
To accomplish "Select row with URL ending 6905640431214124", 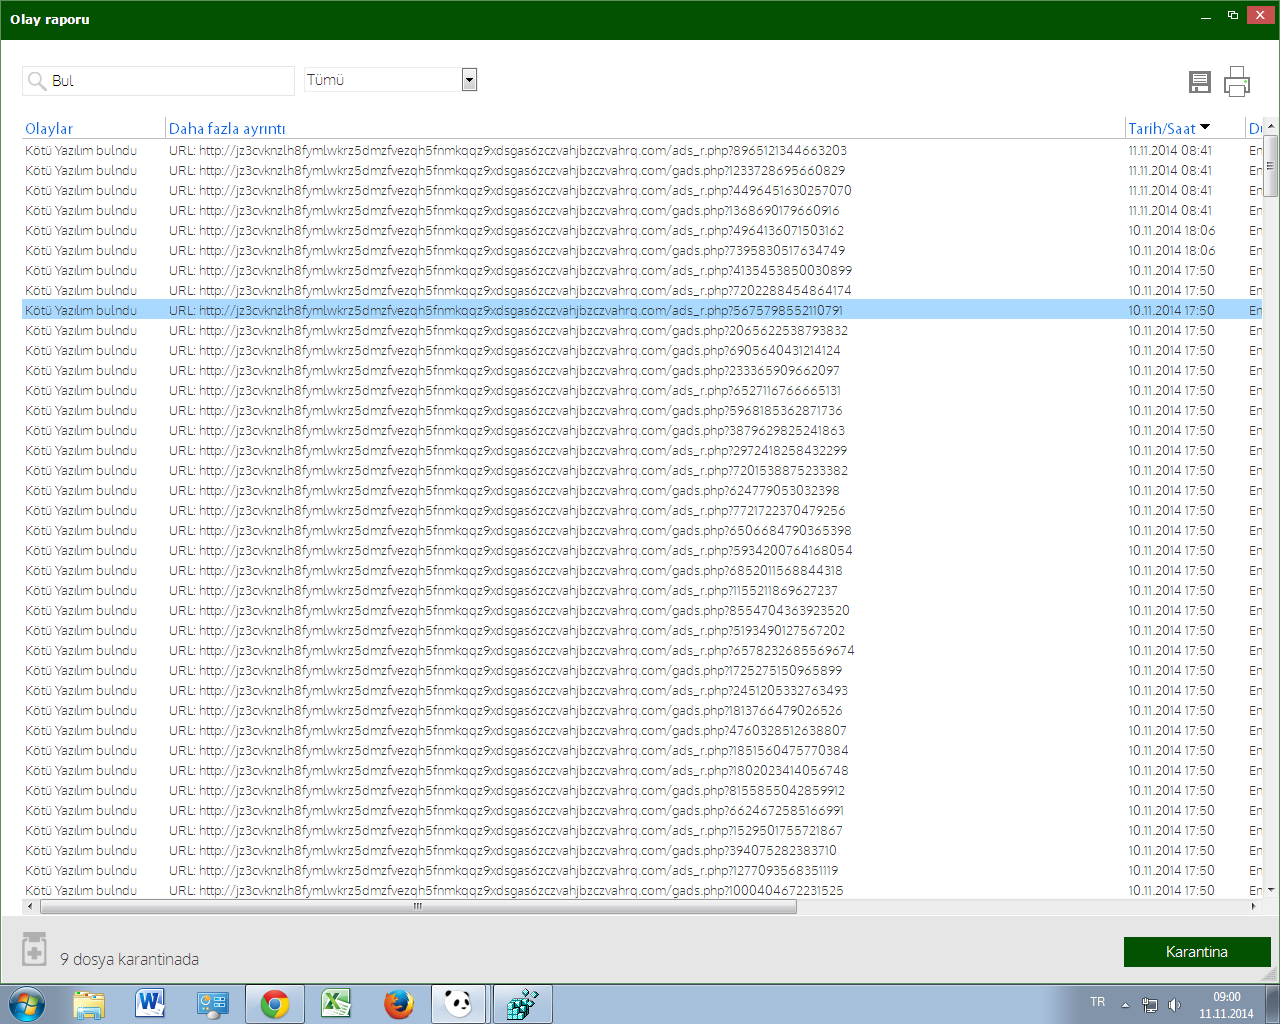I will tap(641, 350).
